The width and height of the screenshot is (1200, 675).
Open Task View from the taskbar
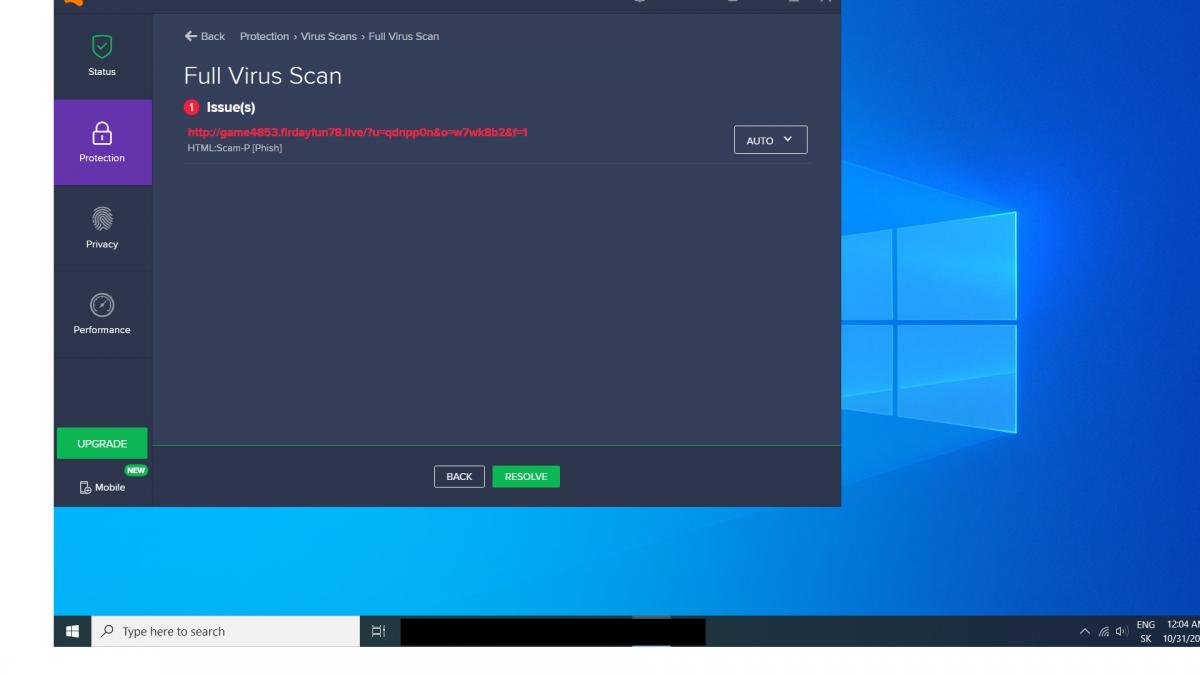(378, 631)
